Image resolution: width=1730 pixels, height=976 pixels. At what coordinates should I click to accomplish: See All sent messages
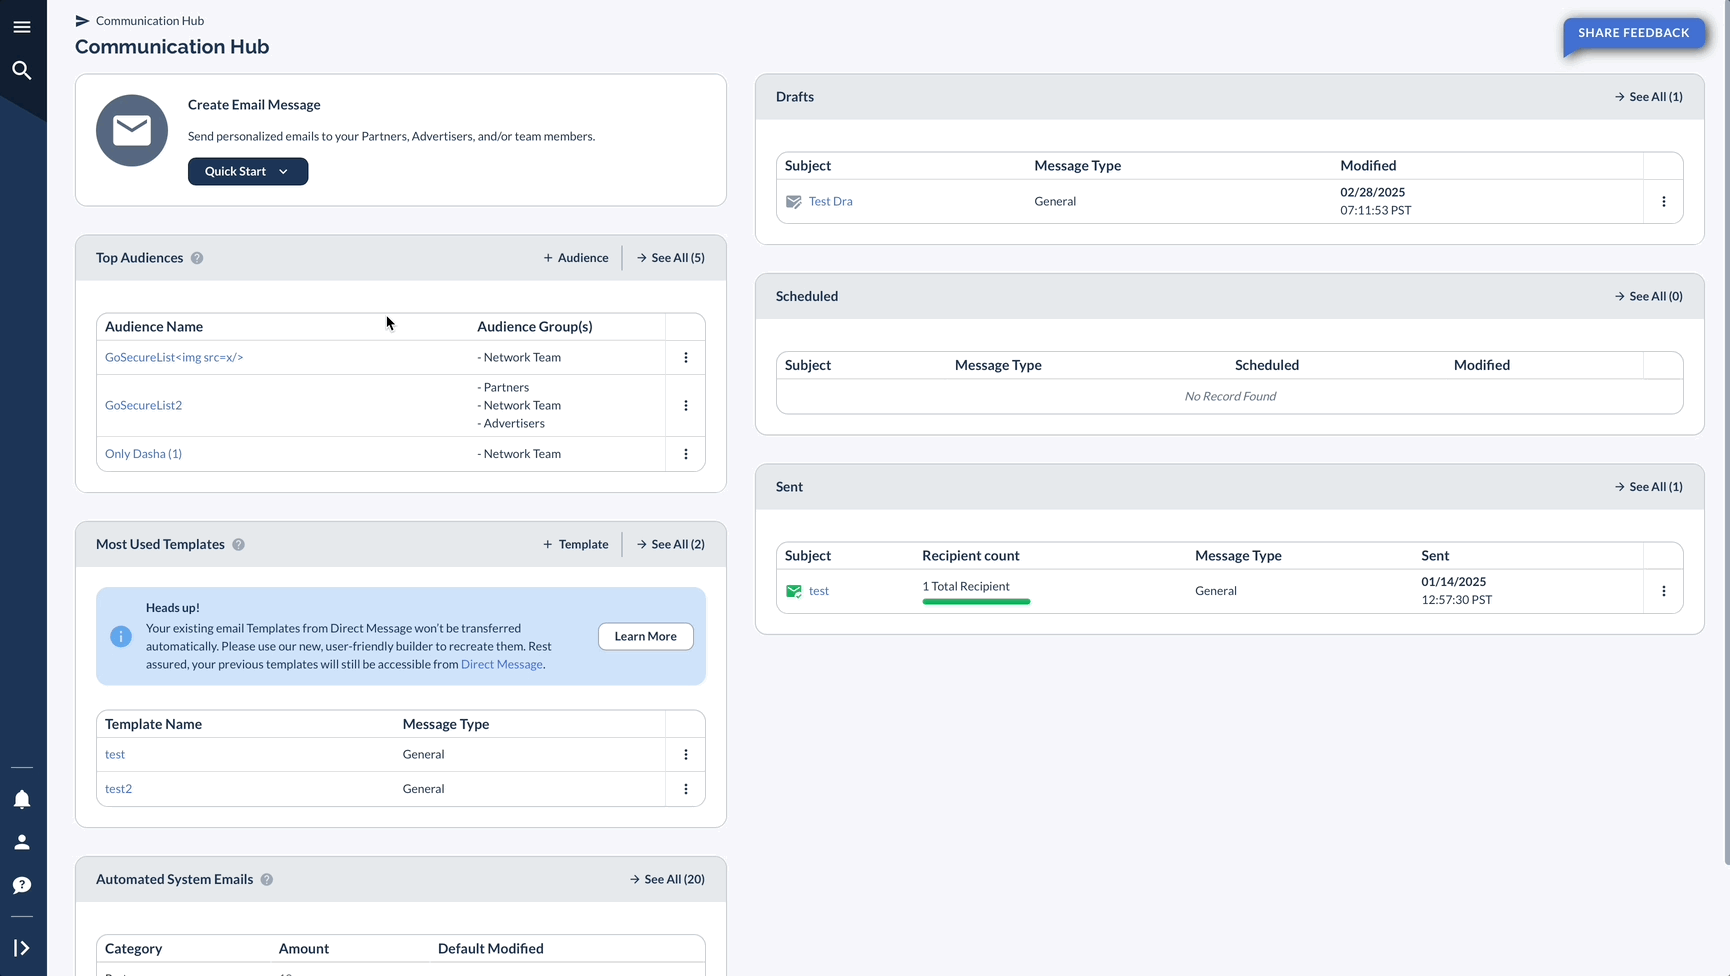[x=1649, y=487]
